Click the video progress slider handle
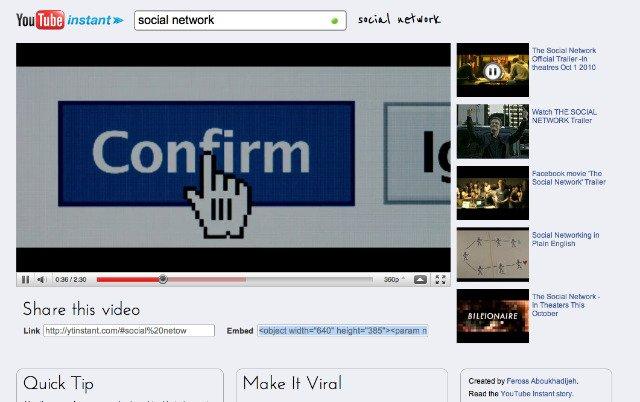The image size is (640, 402). (x=163, y=280)
